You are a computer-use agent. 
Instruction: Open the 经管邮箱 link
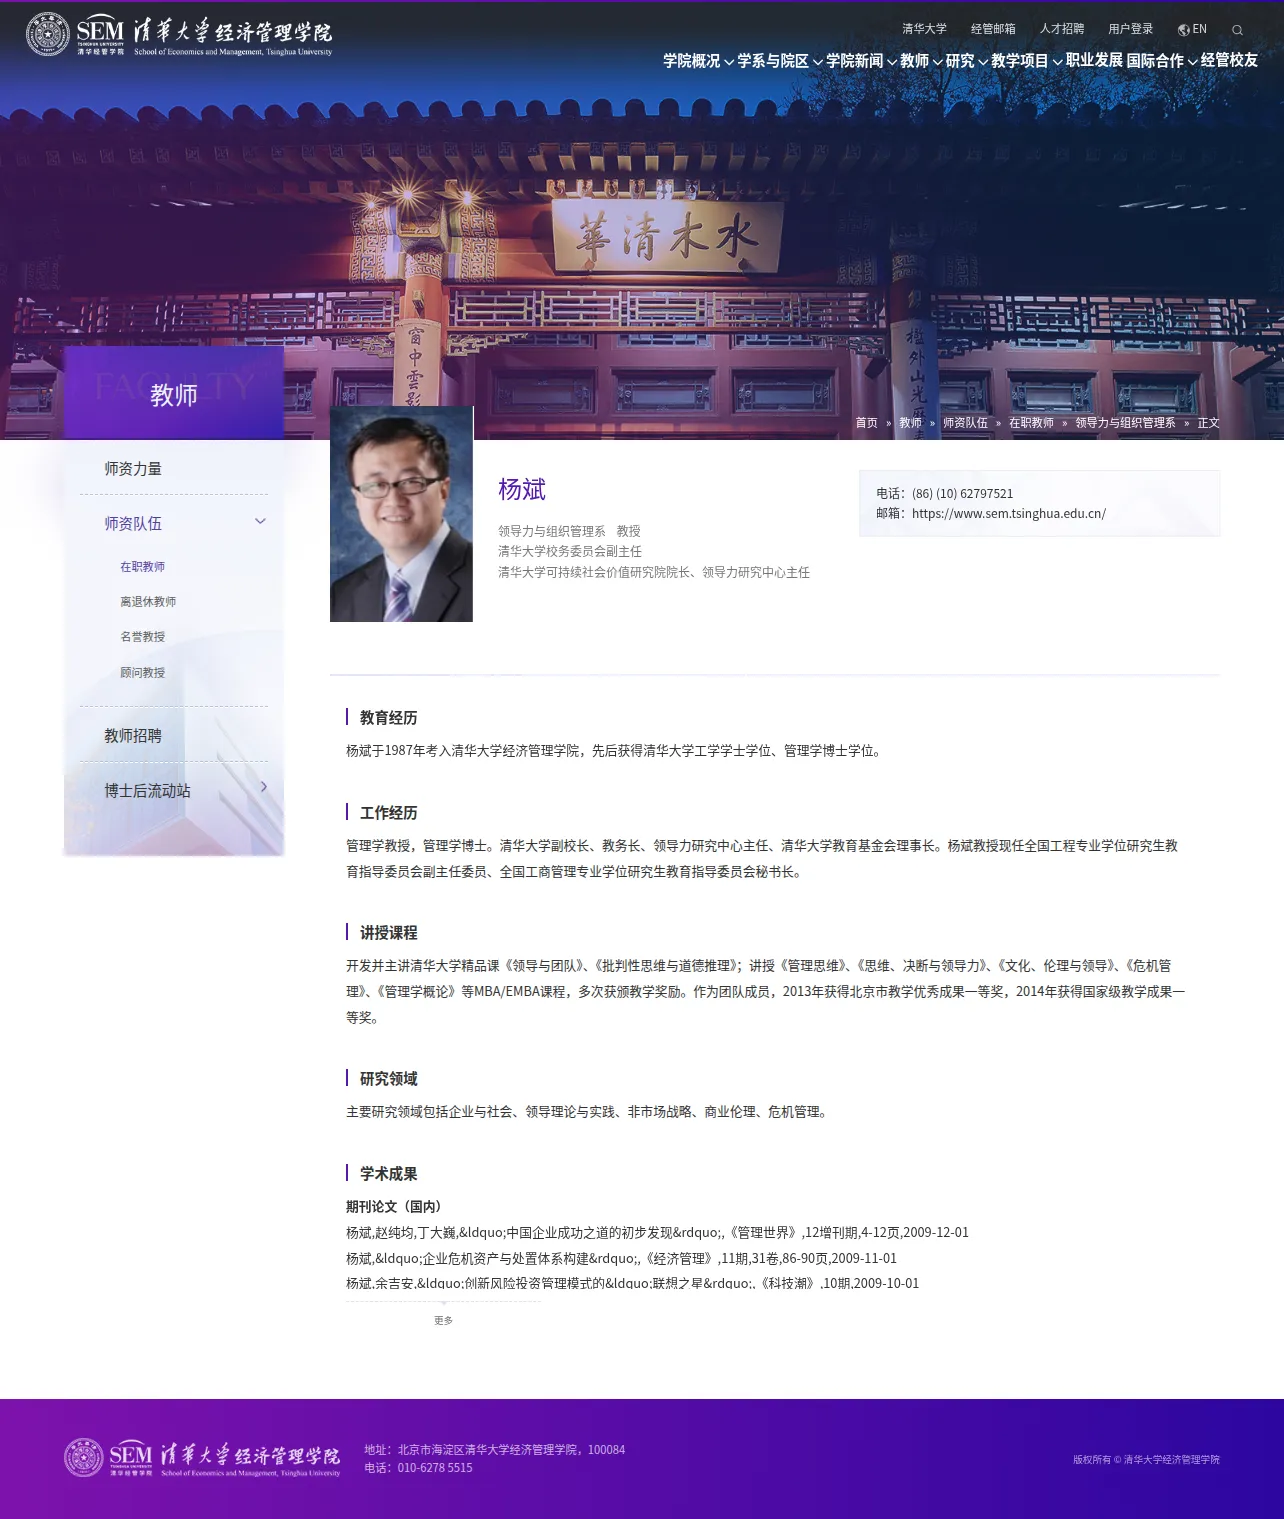tap(993, 29)
